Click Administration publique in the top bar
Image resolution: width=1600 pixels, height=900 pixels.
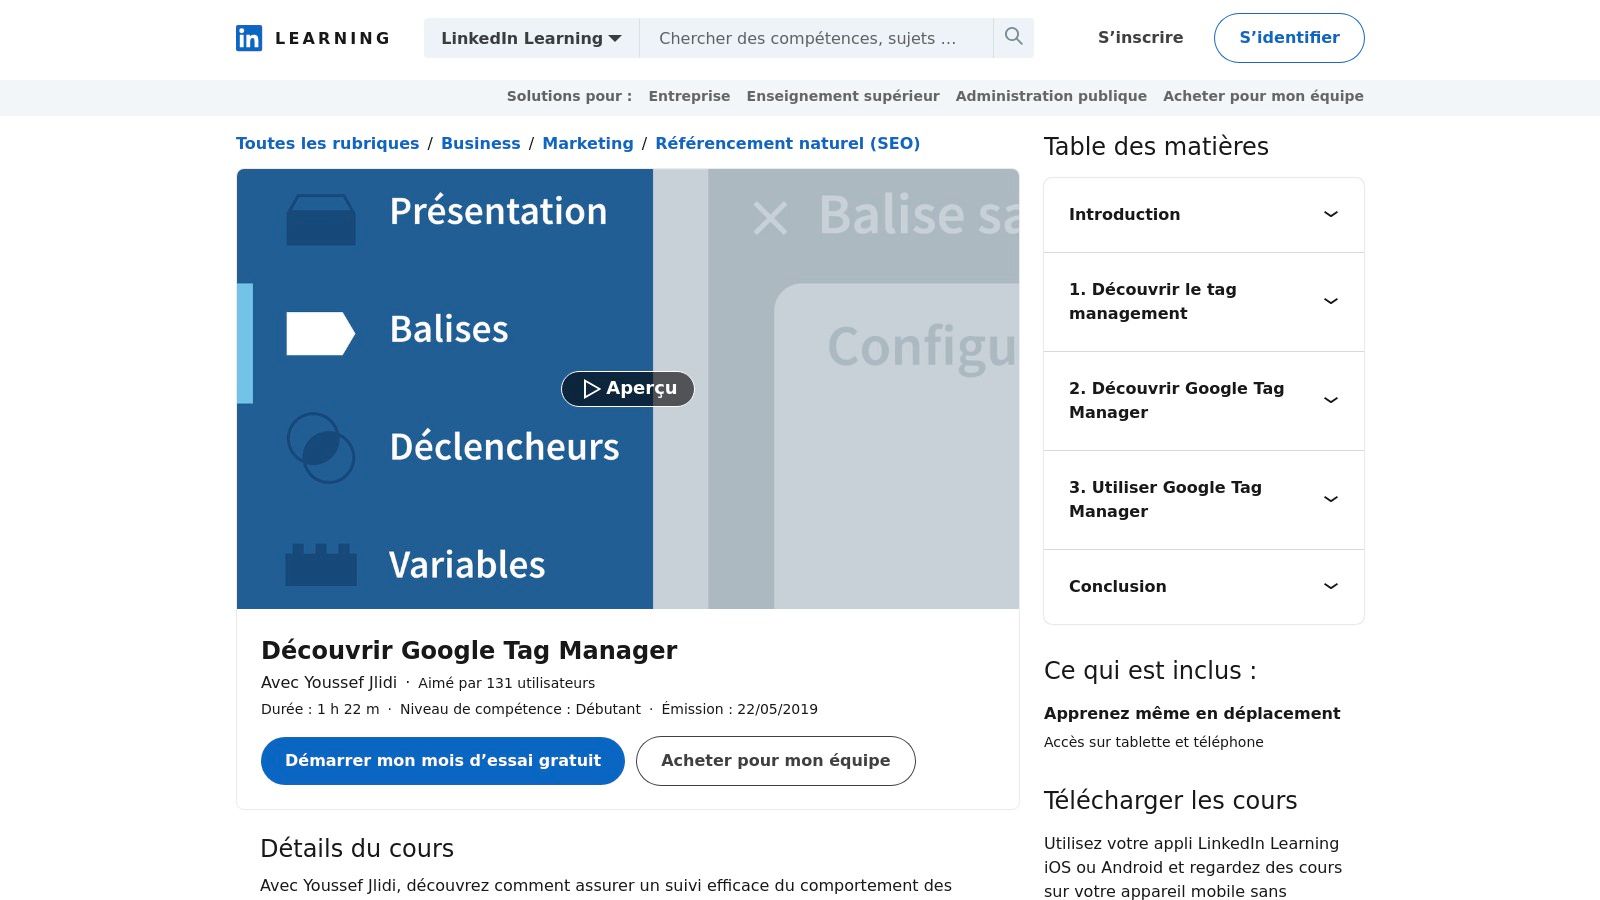pos(1051,96)
